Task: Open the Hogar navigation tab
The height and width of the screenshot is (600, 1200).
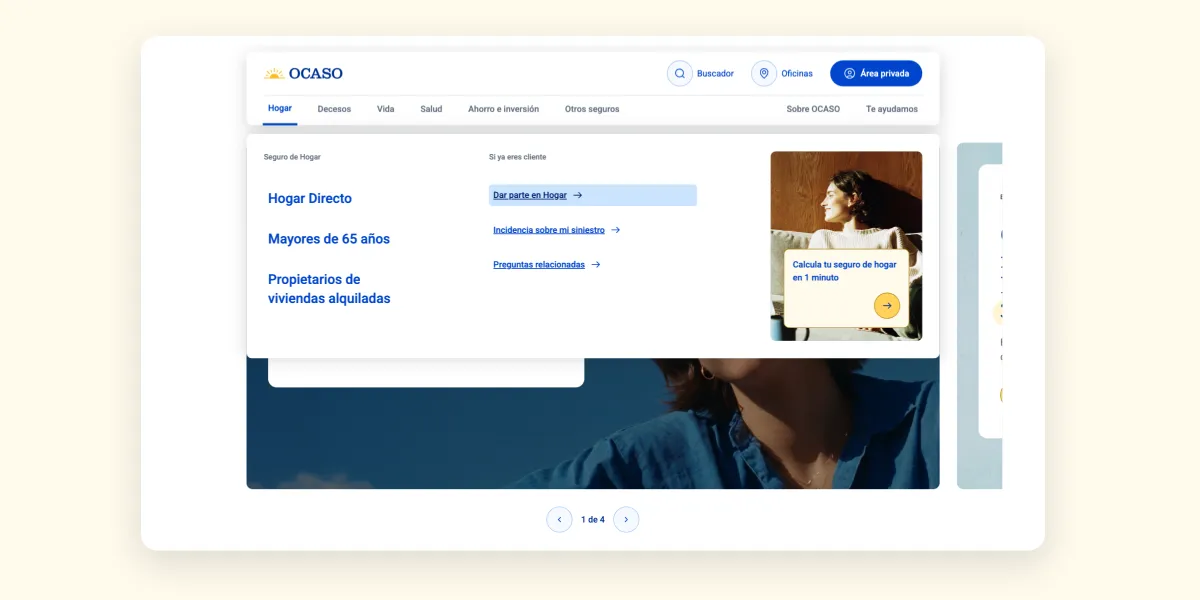Action: click(280, 108)
